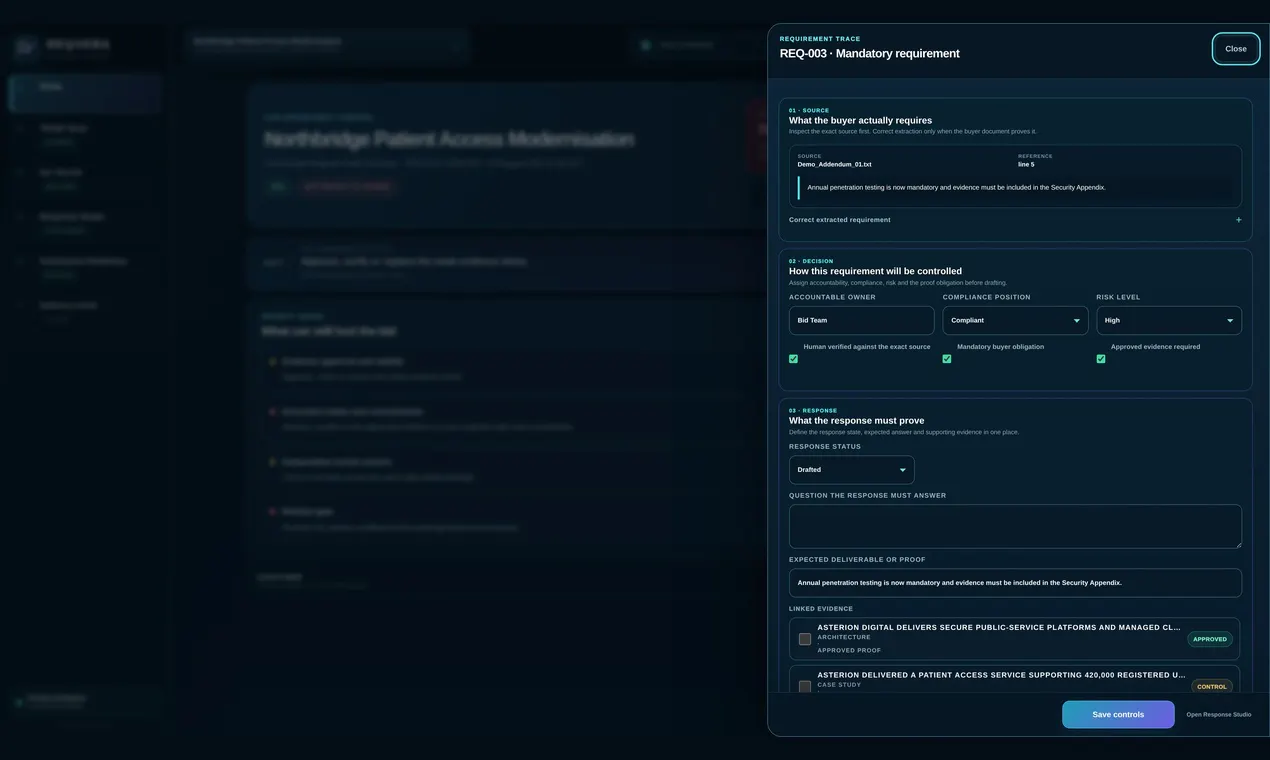Click the heading What the buyer actually requires
Screen dimensions: 1270x760
(x=860, y=120)
